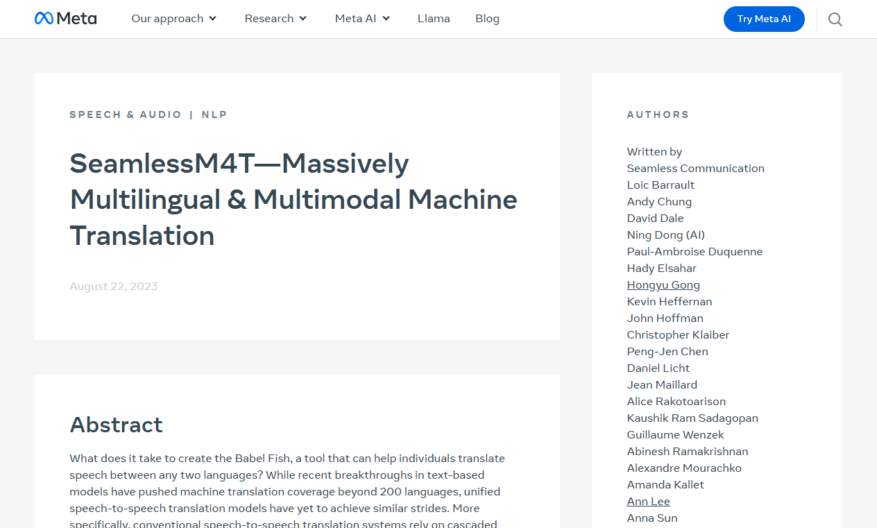The image size is (877, 528).
Task: Click the Meta logo
Action: pyautogui.click(x=65, y=18)
